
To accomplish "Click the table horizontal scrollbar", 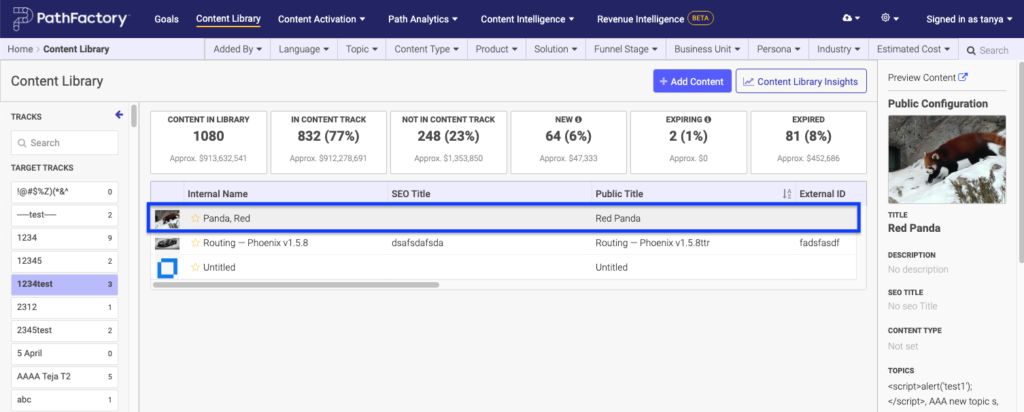I will 296,285.
